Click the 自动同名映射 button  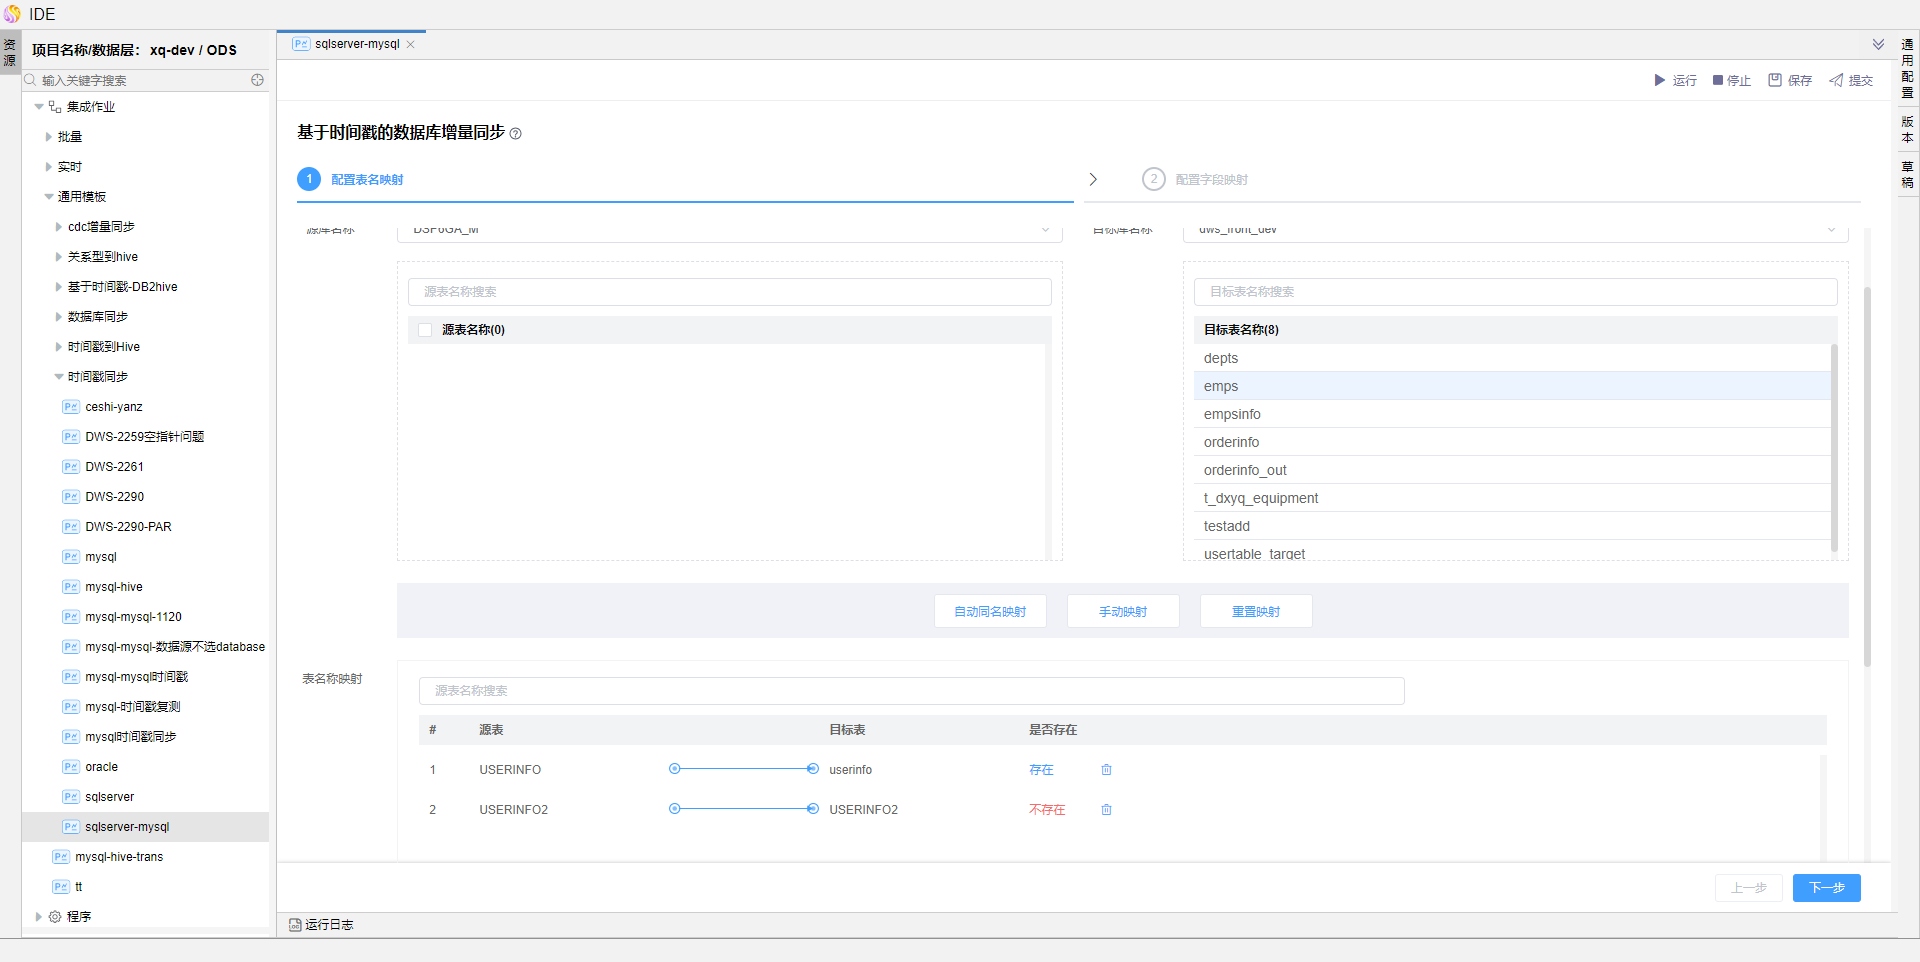point(989,612)
